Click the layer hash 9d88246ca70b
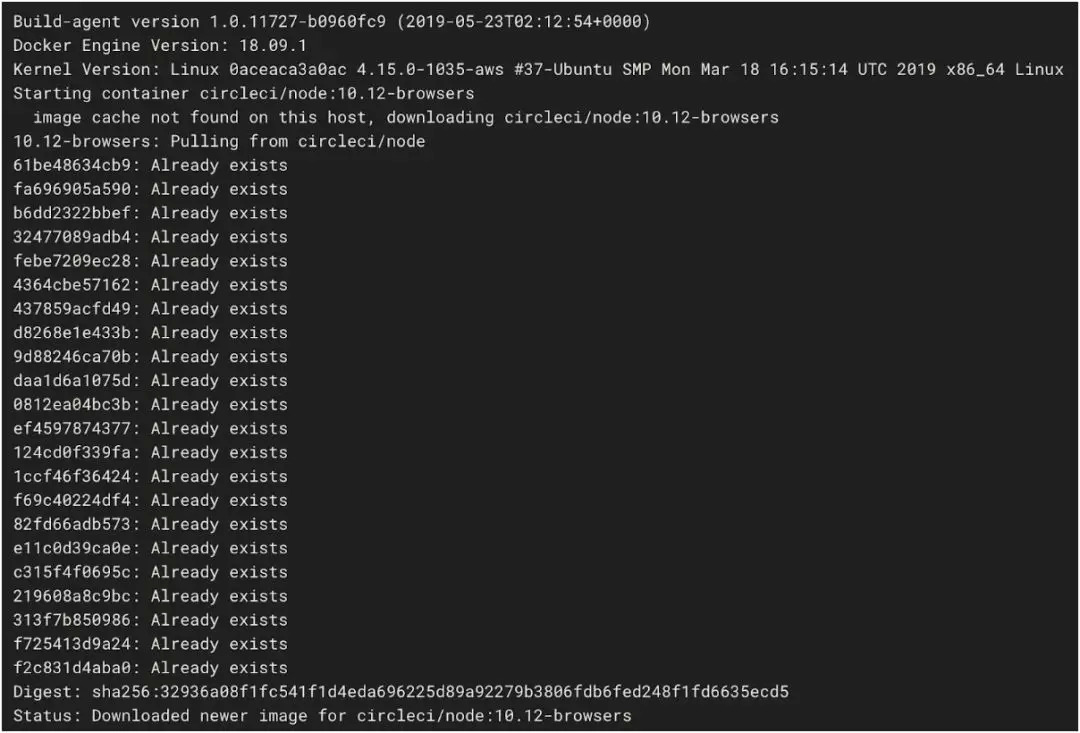The height and width of the screenshot is (733, 1080). coord(76,357)
